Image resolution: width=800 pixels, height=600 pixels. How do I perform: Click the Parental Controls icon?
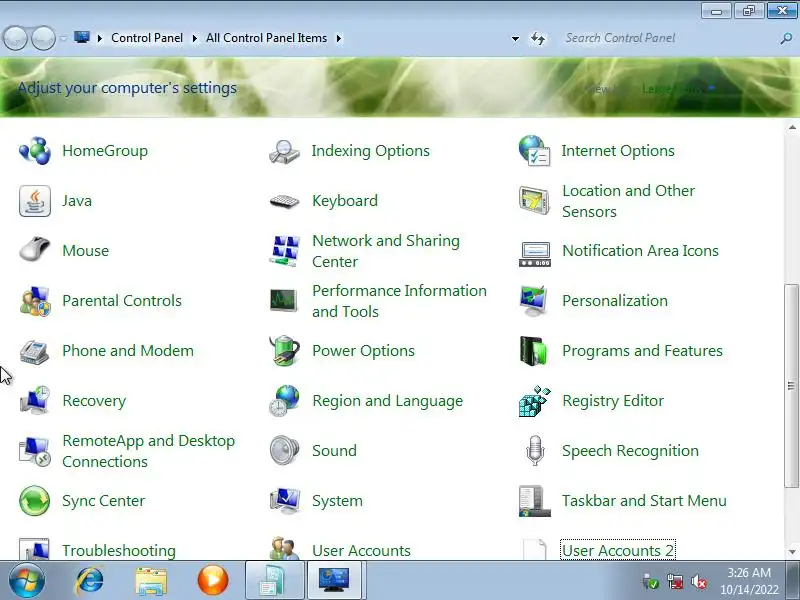[35, 301]
